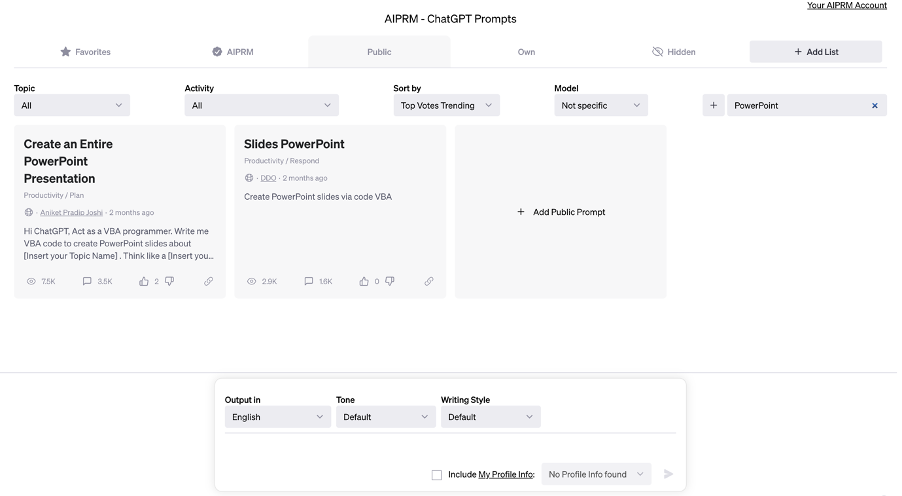
Task: Click into the prompt message input area
Action: [x=450, y=447]
